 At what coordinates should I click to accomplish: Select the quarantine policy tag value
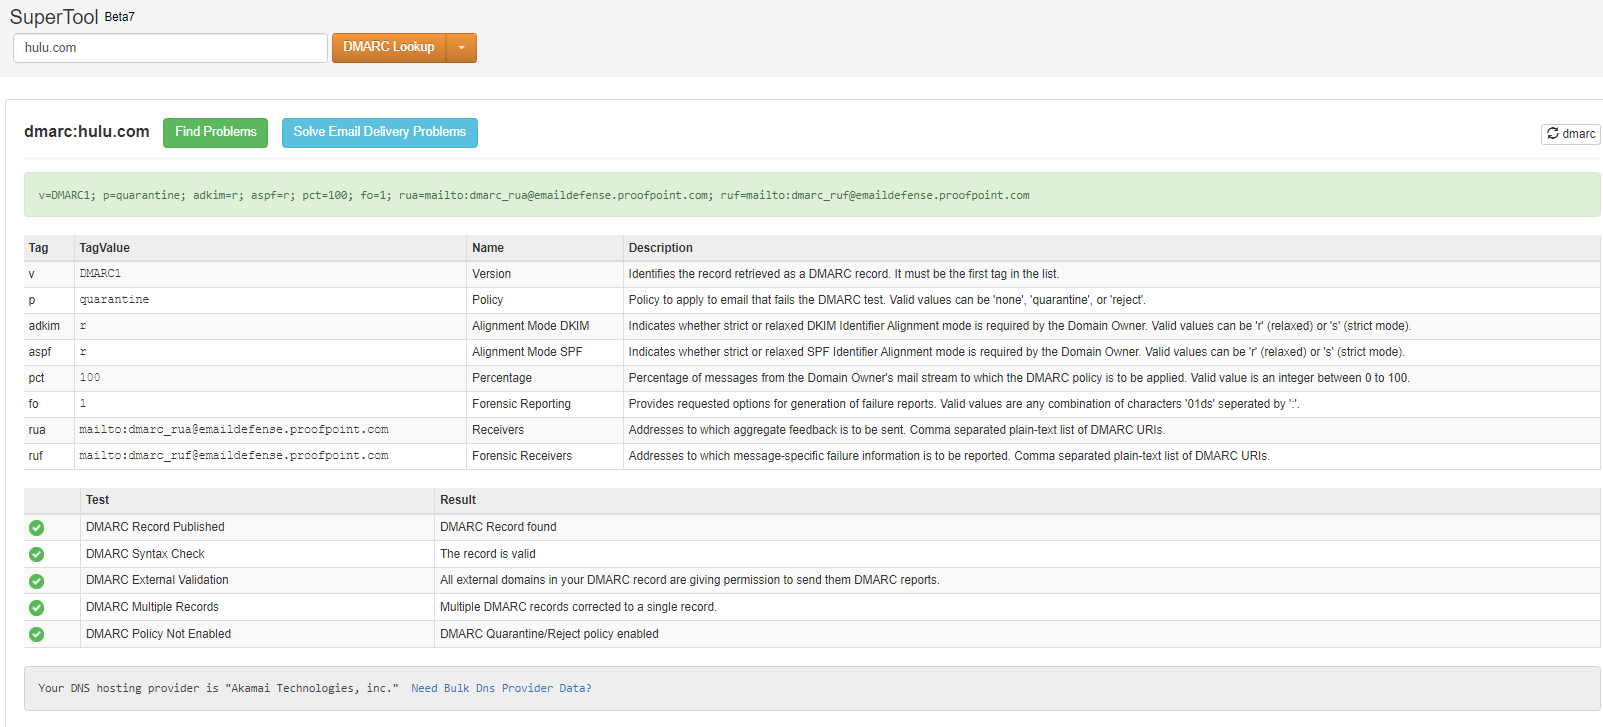point(114,300)
